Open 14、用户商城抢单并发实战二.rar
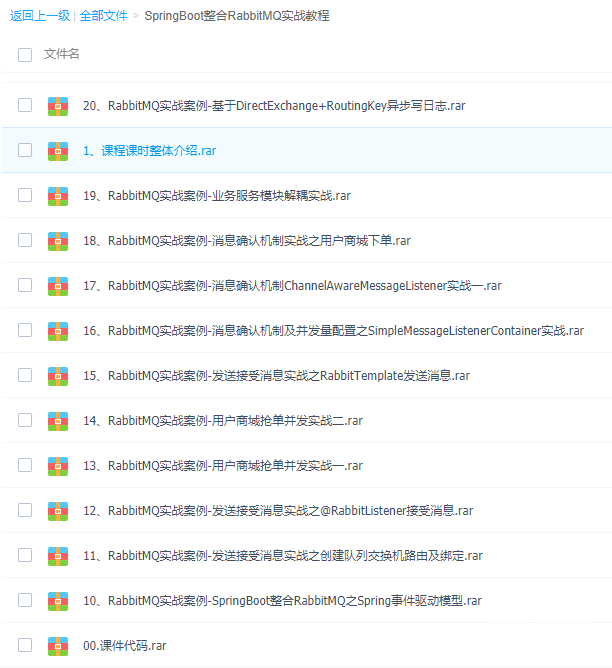 click(223, 420)
